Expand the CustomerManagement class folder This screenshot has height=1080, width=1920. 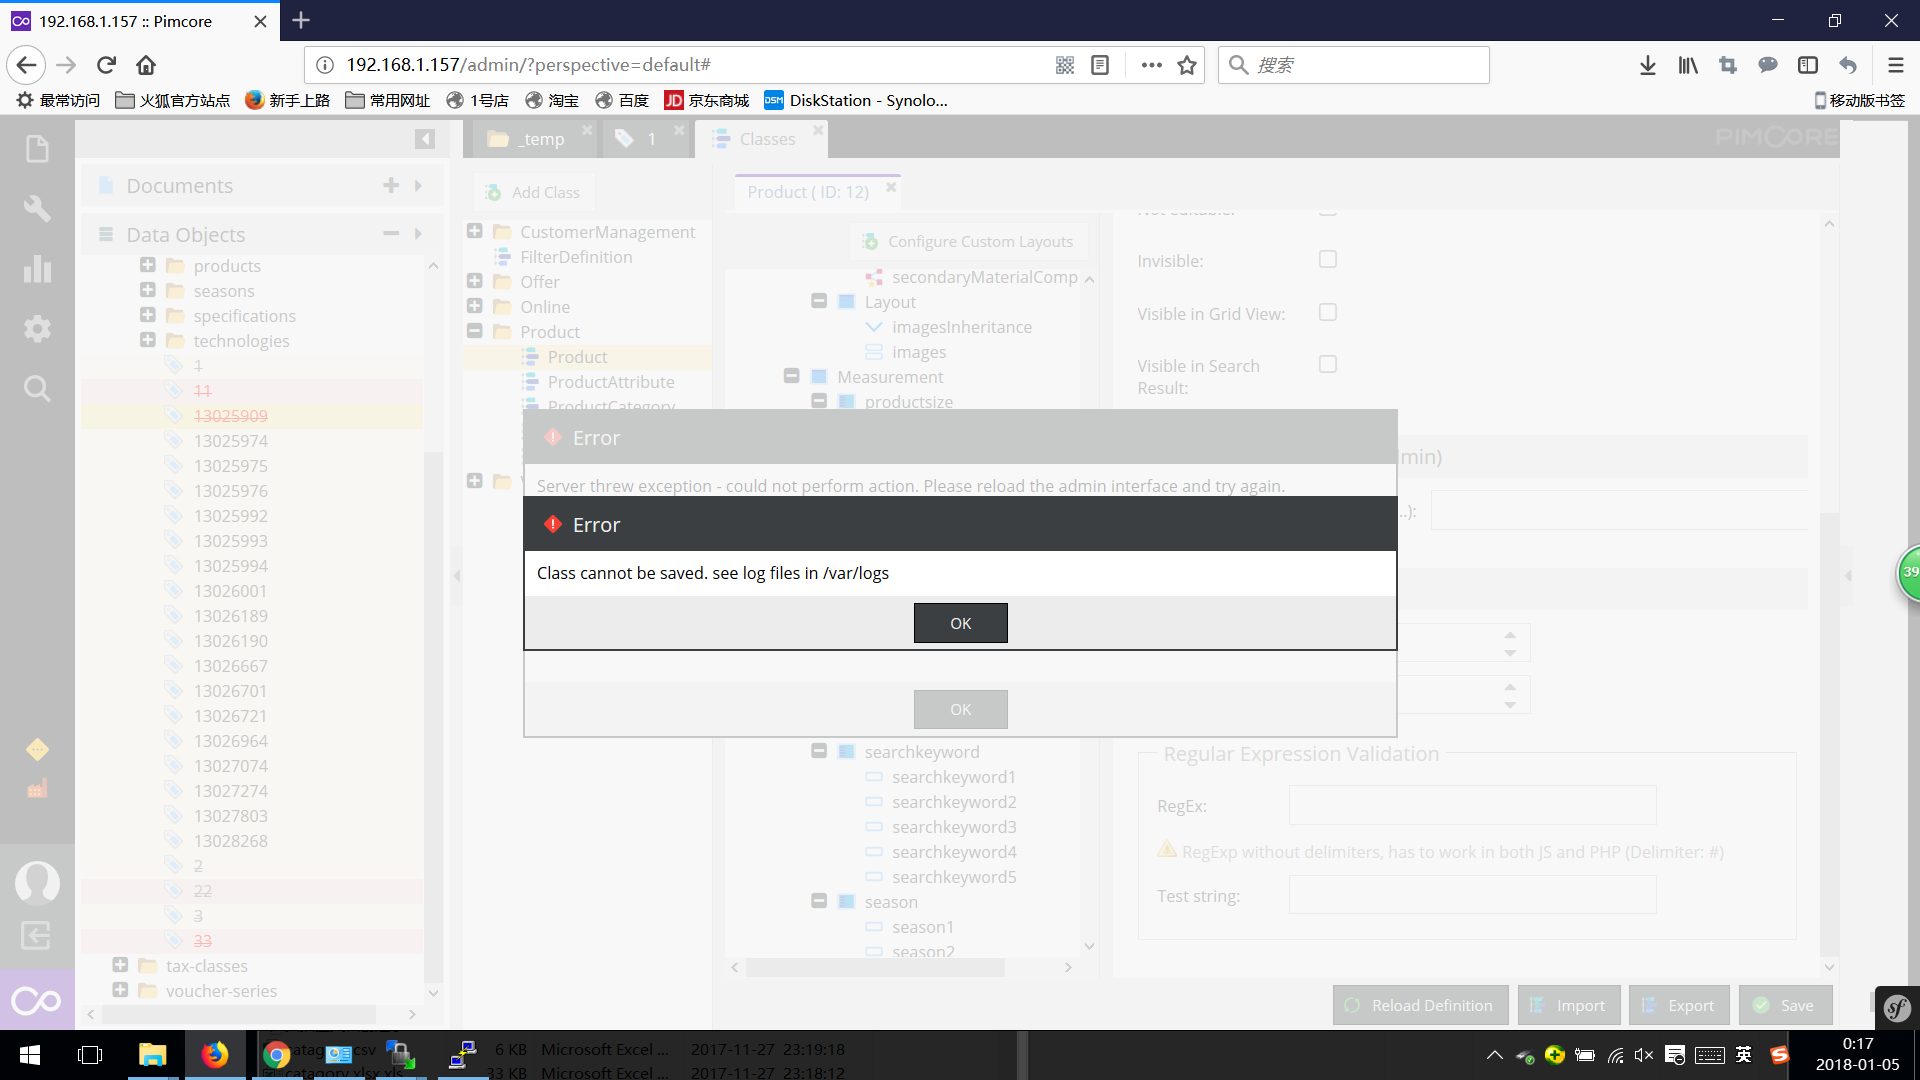[475, 231]
